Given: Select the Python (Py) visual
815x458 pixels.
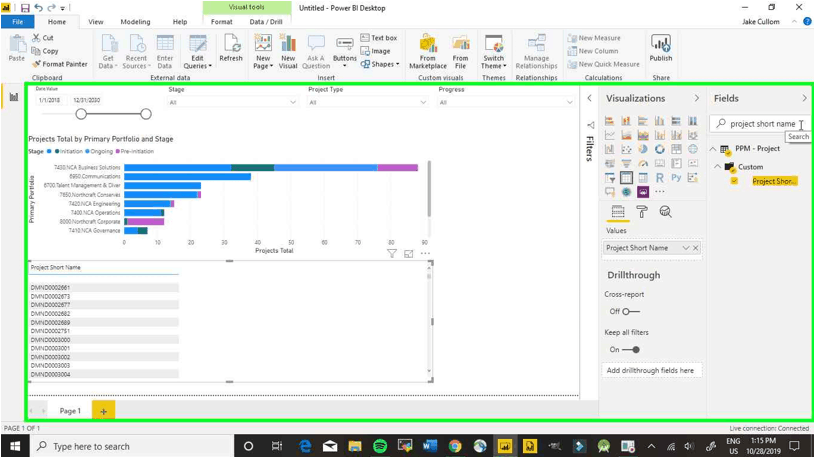Looking at the screenshot, I should [676, 178].
